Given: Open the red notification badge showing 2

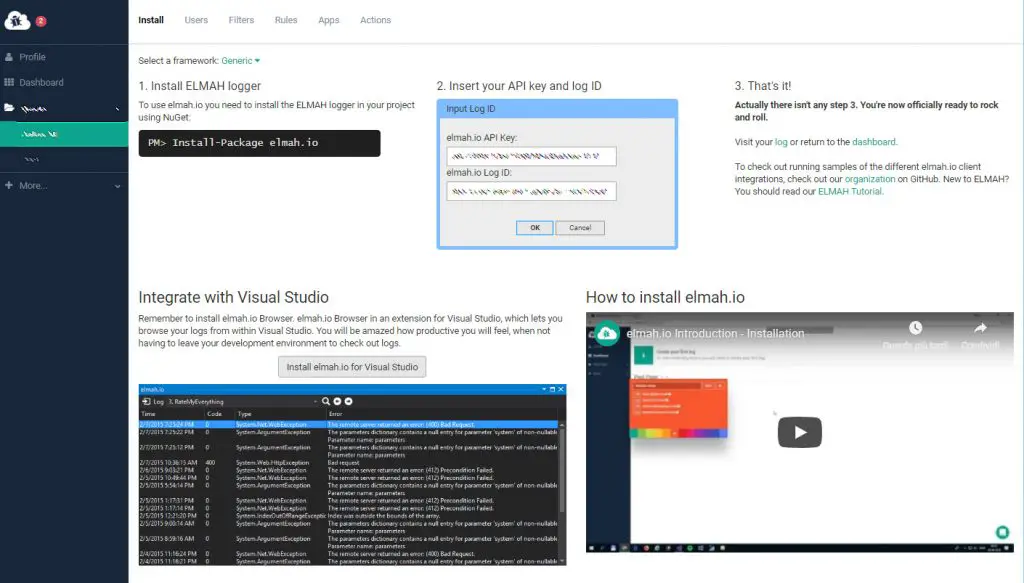Looking at the screenshot, I should tap(40, 21).
